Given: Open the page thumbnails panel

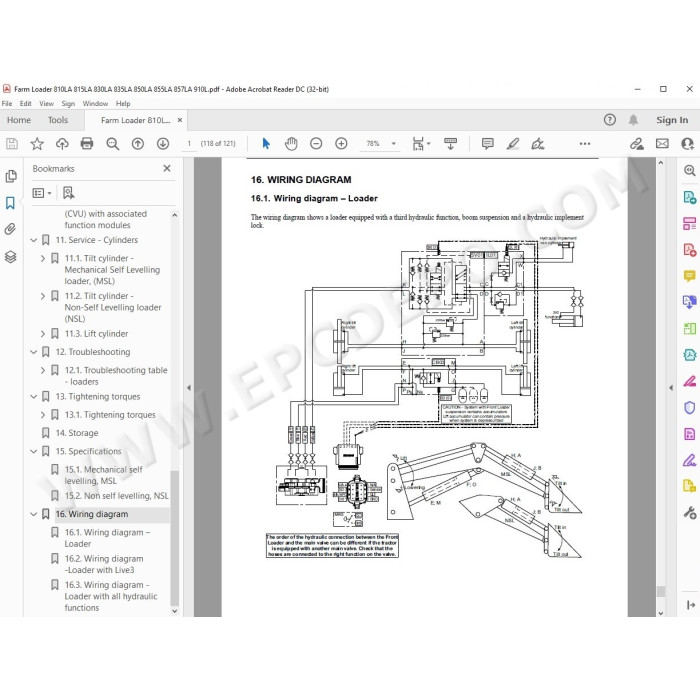Looking at the screenshot, I should 11,176.
